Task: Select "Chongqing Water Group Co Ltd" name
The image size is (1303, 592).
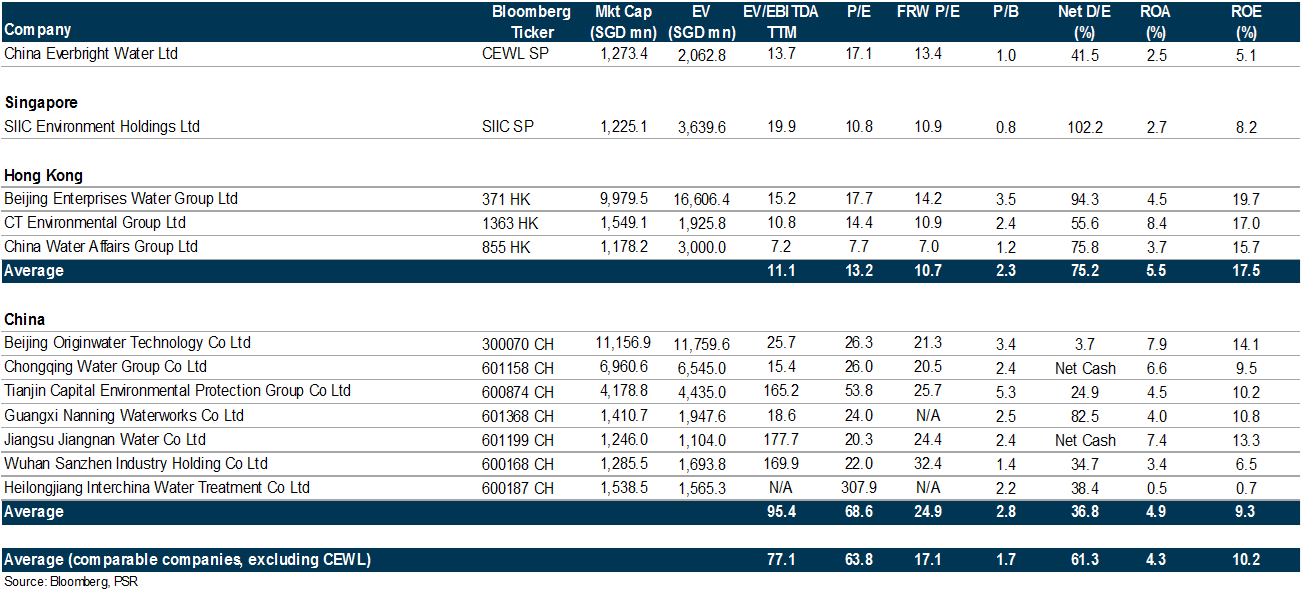Action: [x=106, y=366]
